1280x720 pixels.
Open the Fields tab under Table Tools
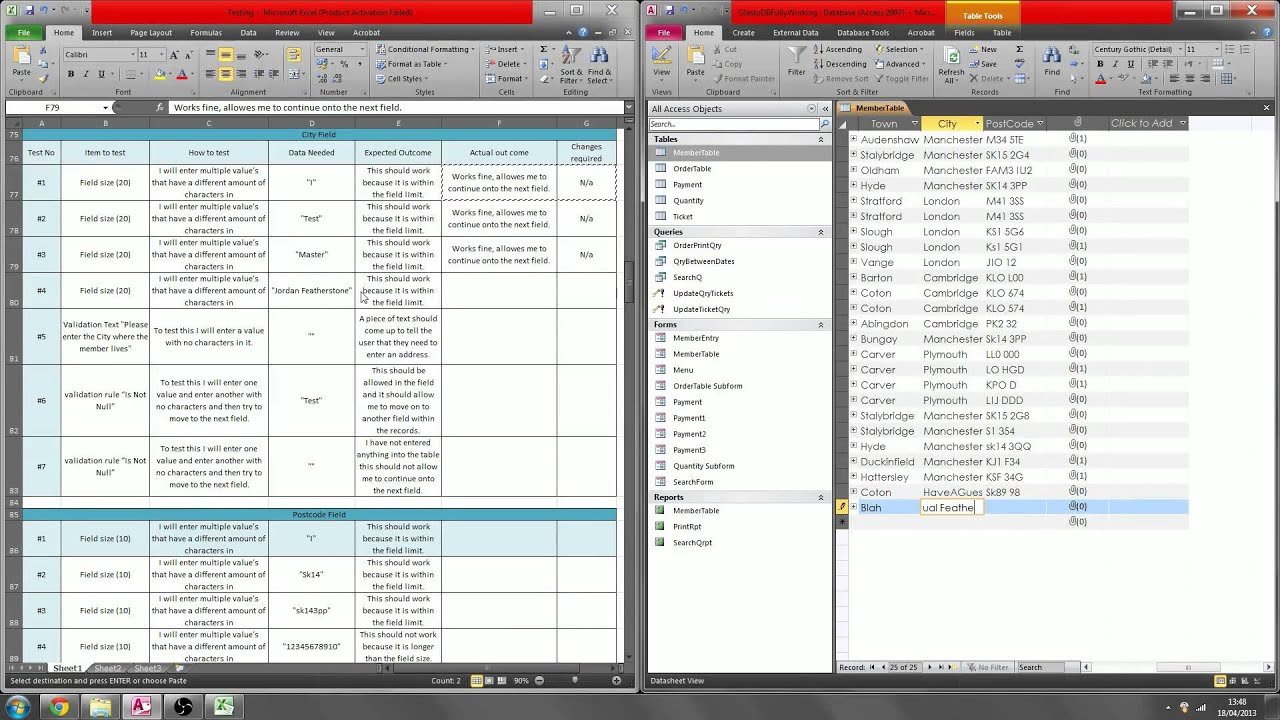tap(964, 32)
